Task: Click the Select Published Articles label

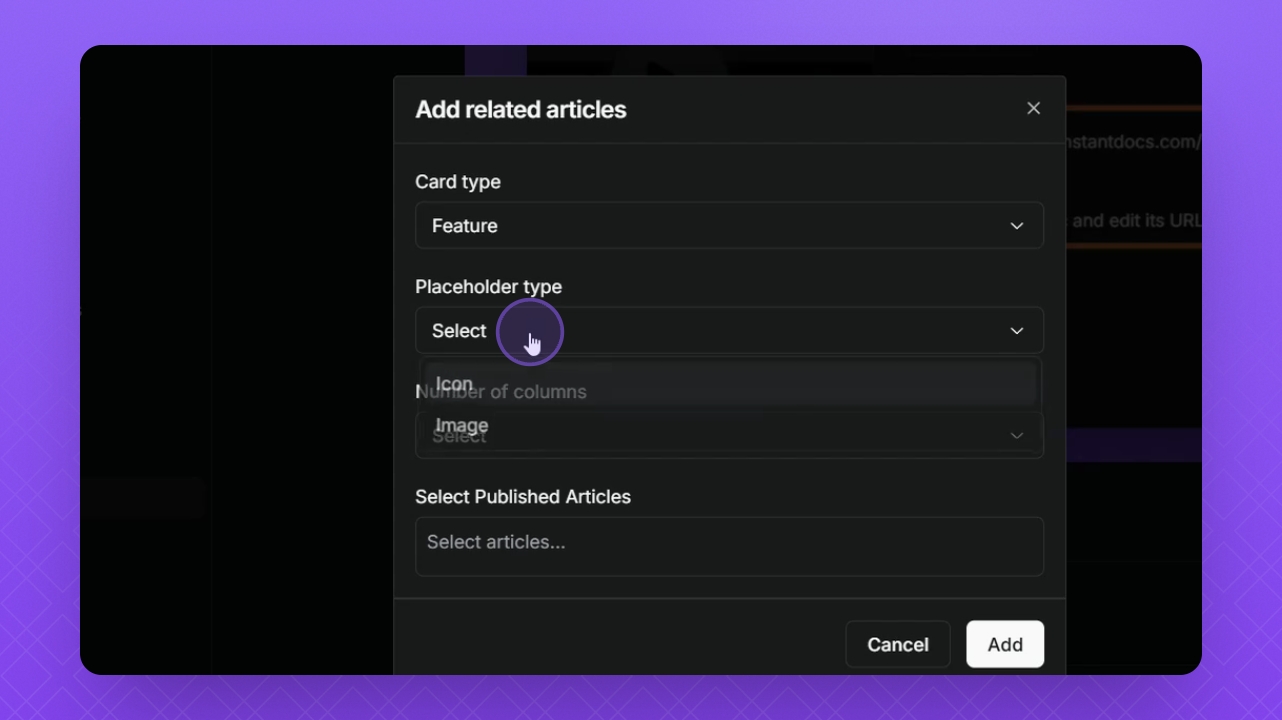Action: [523, 496]
